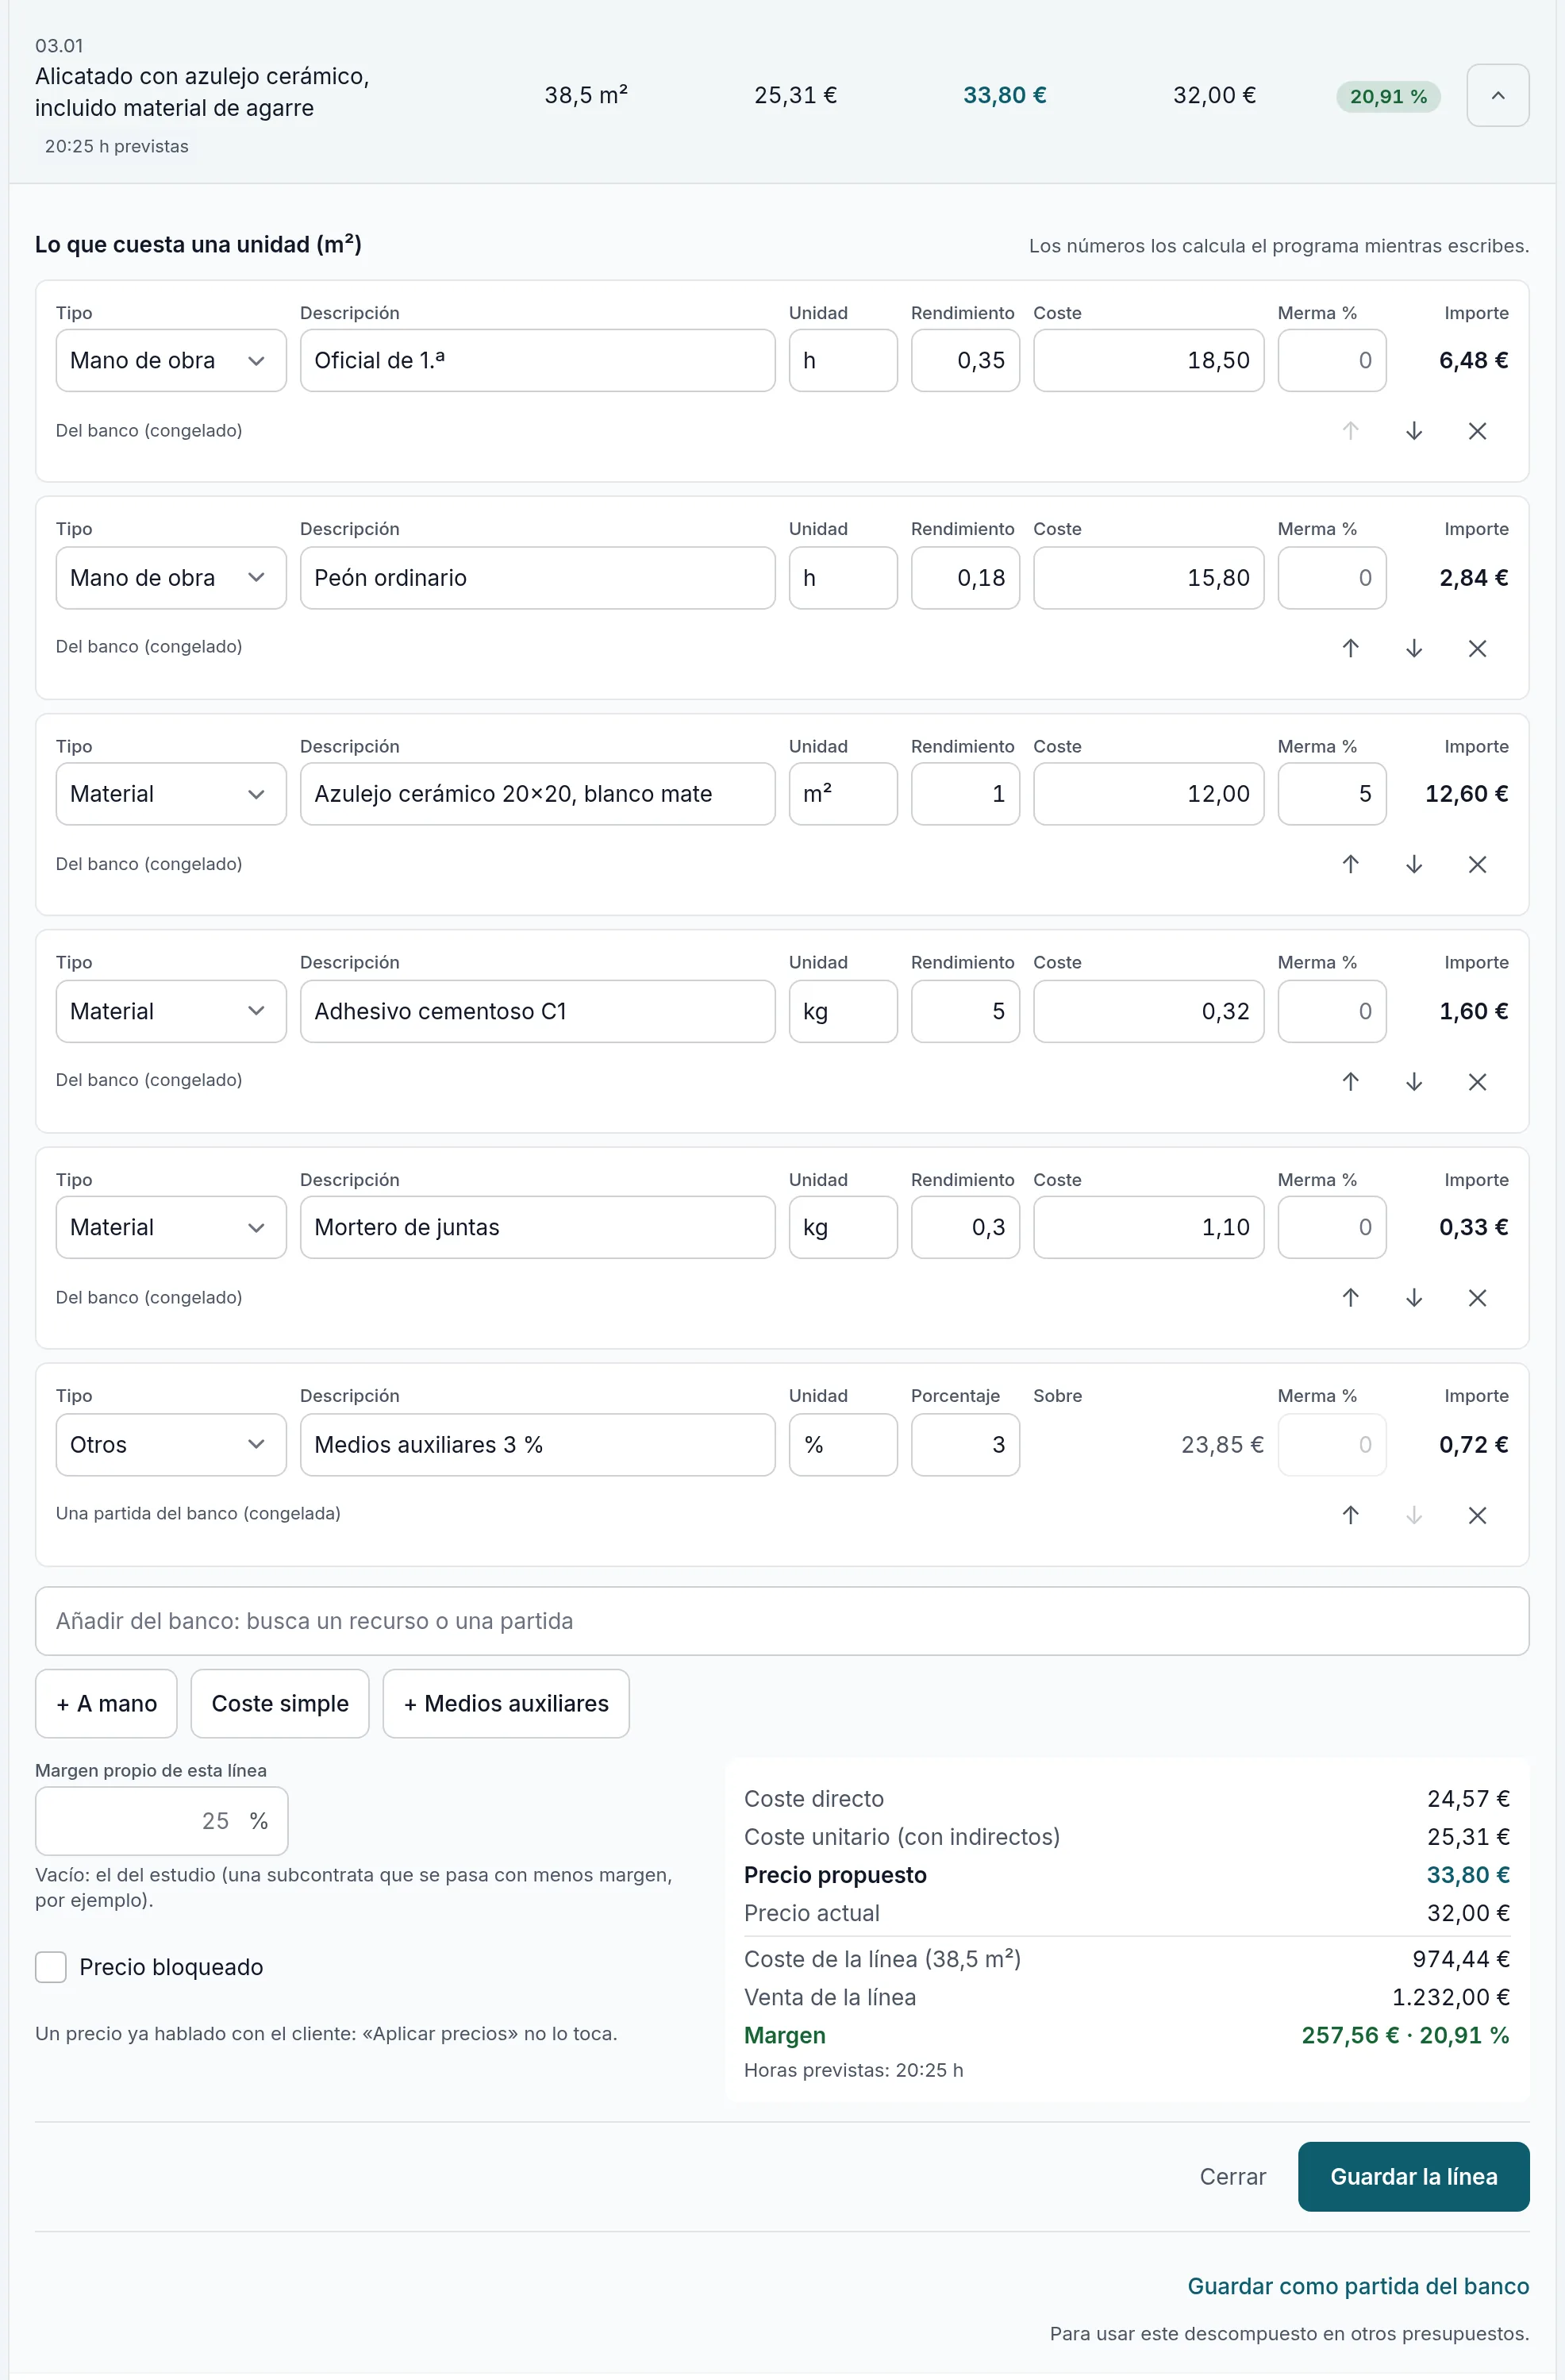Open Tipo dropdown for Azulejo cerámico
The height and width of the screenshot is (2380, 1565).
[x=171, y=794]
